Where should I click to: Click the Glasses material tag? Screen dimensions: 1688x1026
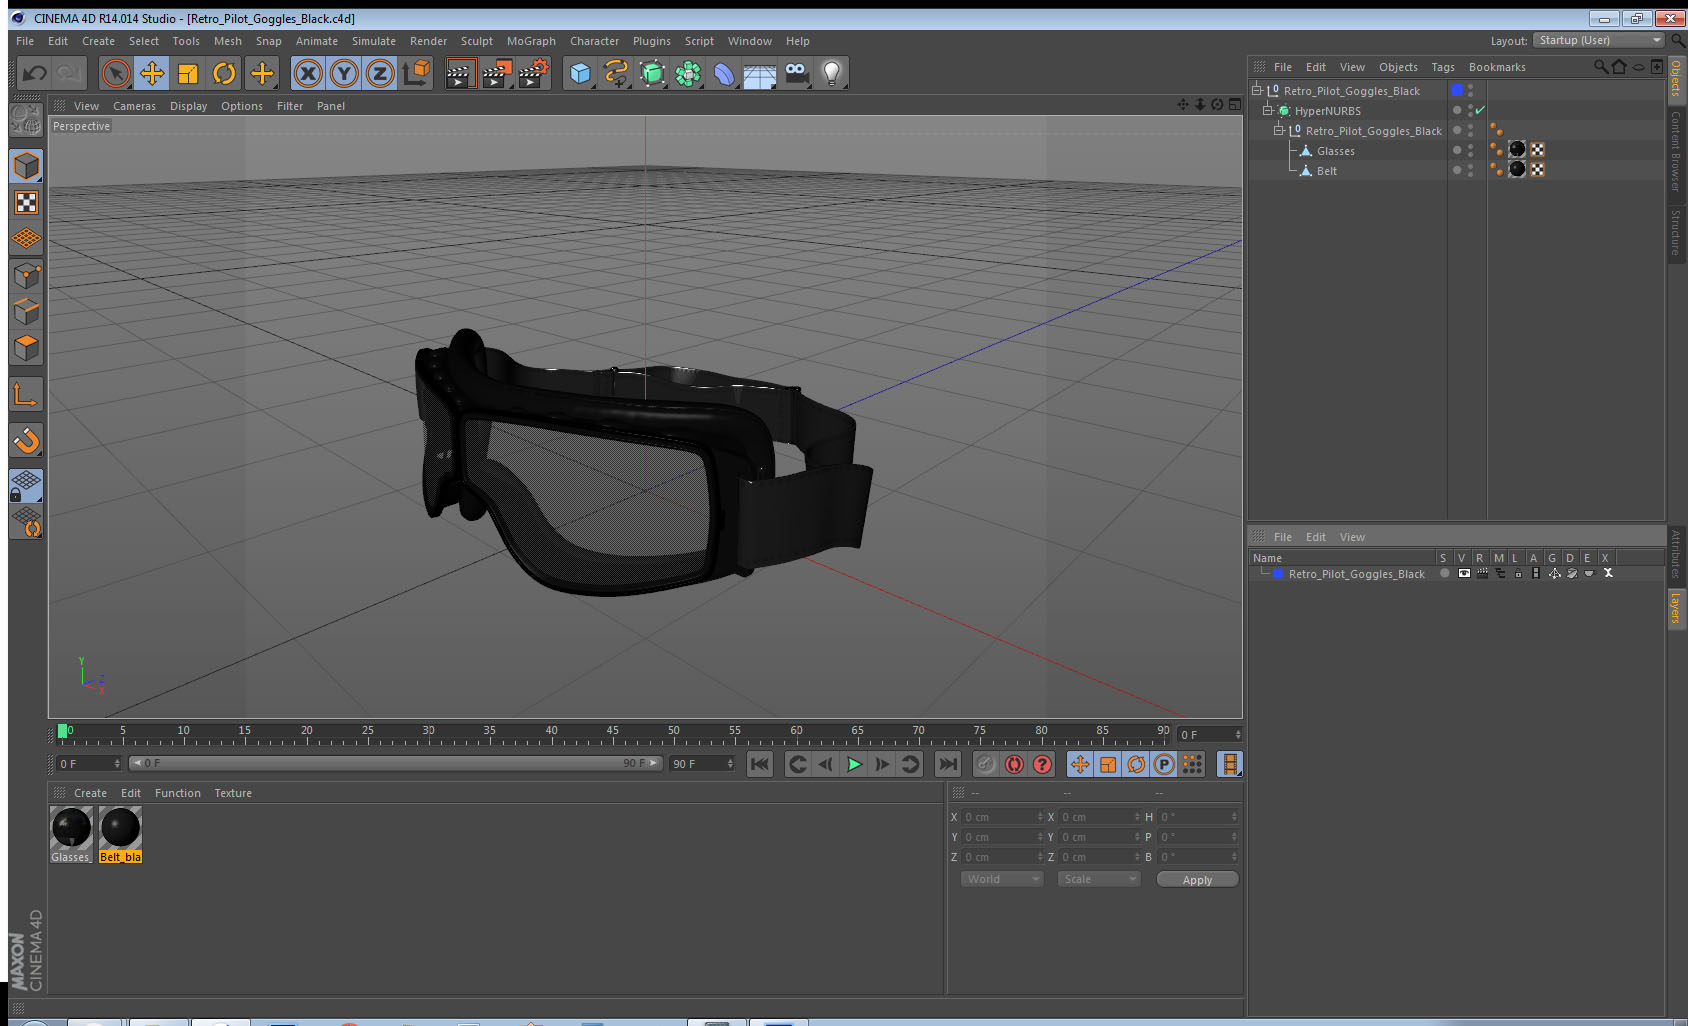1517,150
